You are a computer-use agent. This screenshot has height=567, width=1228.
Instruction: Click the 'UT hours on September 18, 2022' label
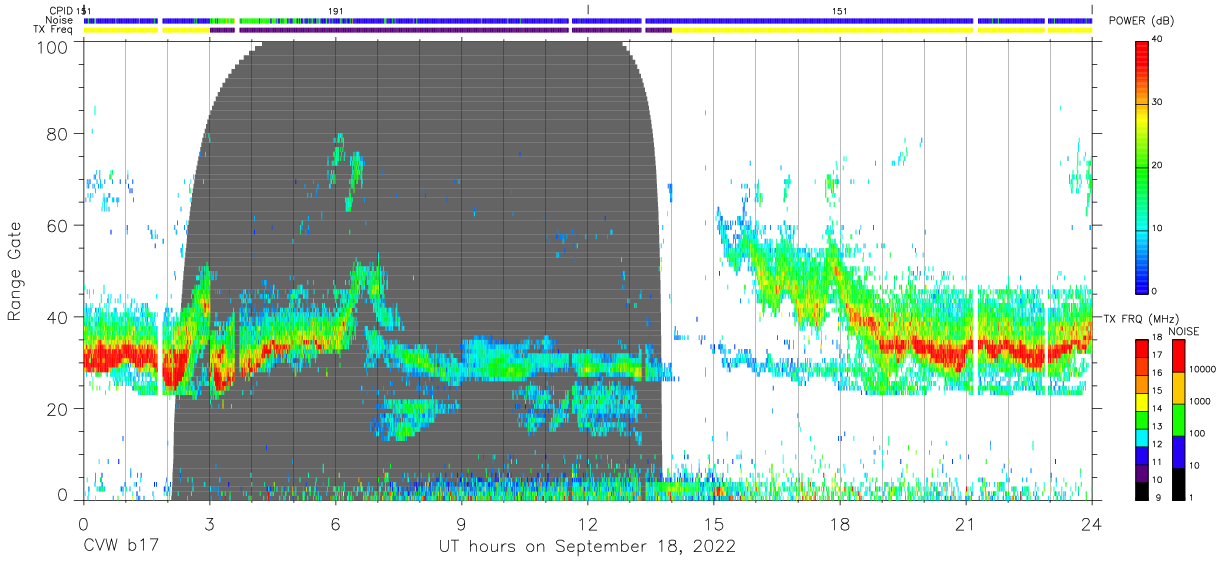(x=587, y=547)
